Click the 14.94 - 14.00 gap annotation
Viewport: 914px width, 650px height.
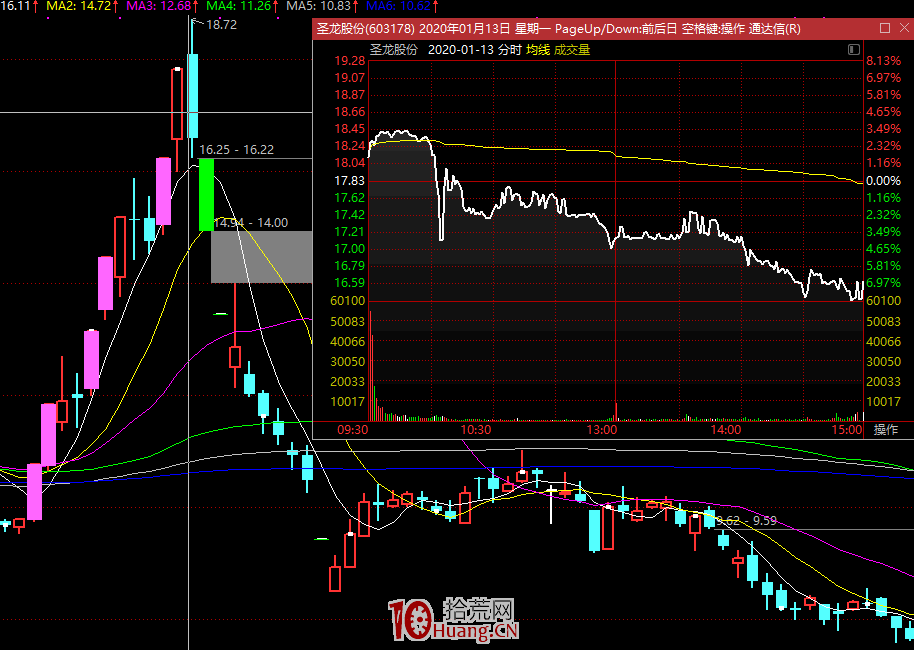251,223
